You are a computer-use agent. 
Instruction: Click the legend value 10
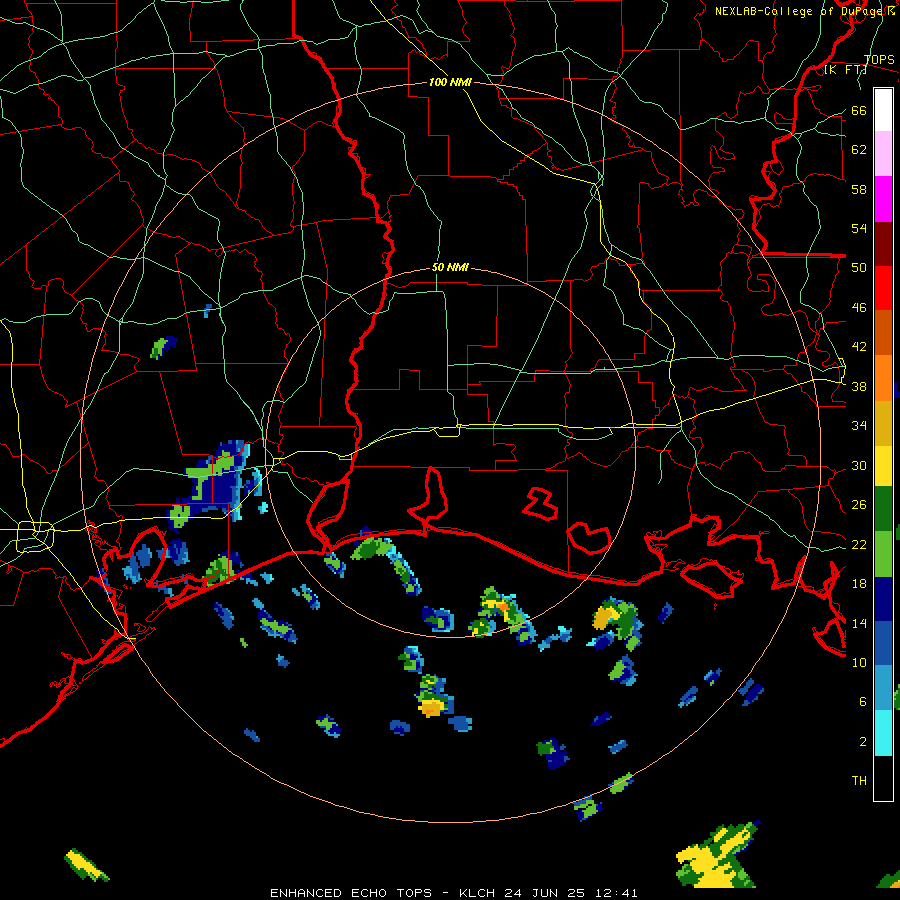pos(859,662)
